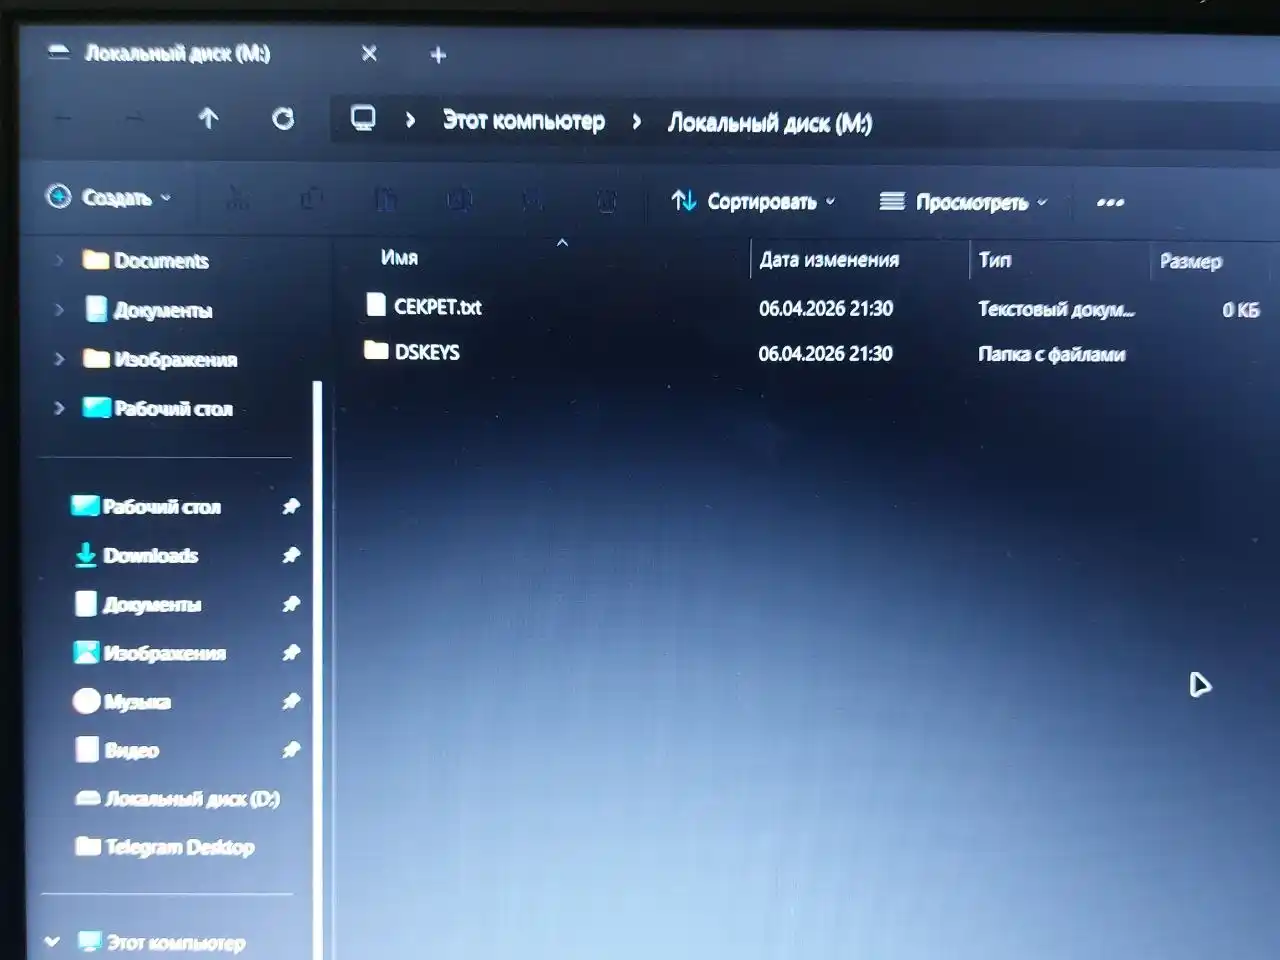
Task: Open the three-dots more options menu
Action: (1110, 202)
